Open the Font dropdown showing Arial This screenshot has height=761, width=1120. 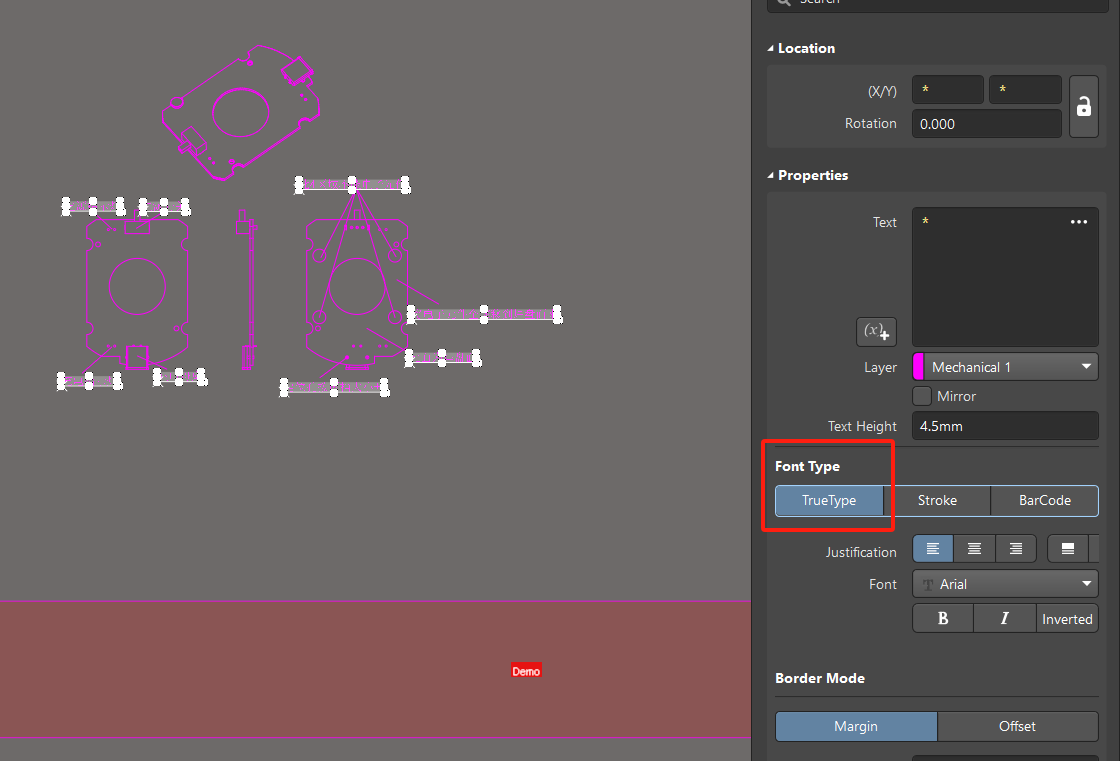click(x=1005, y=584)
